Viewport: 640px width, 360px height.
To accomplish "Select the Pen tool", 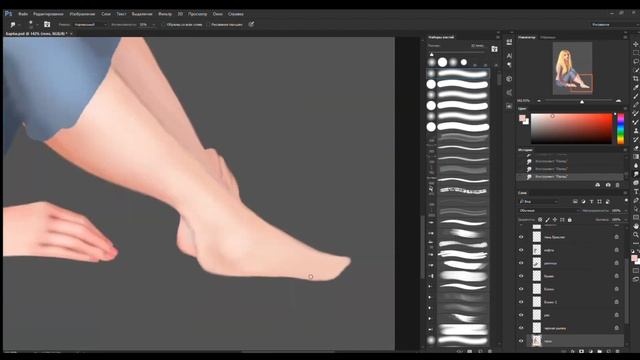I will pos(636,200).
